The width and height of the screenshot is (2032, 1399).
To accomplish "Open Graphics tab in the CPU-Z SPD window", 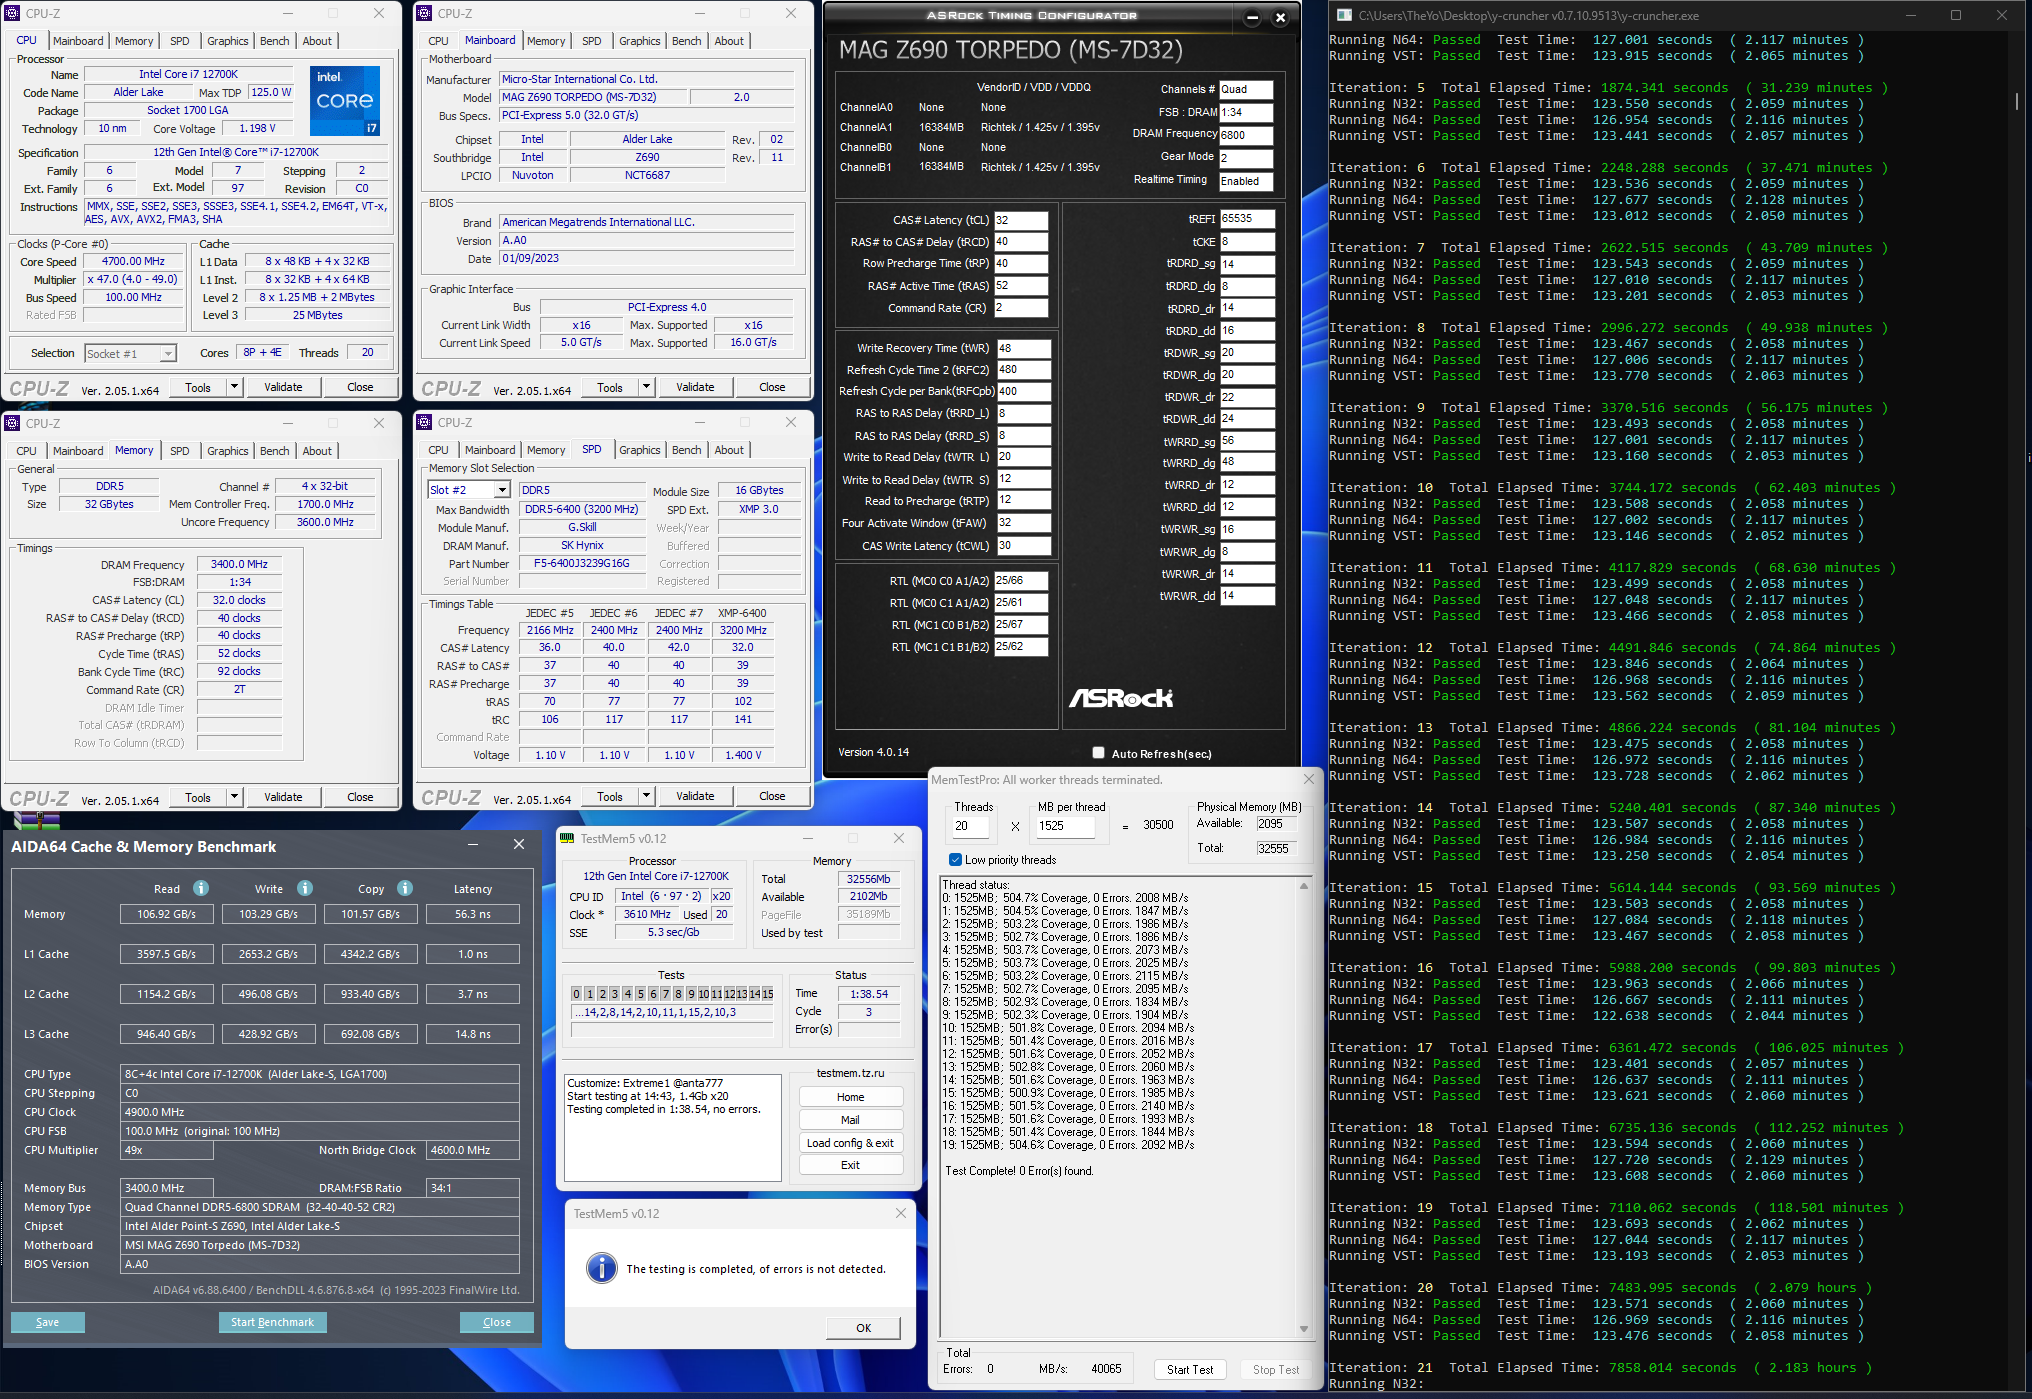I will pos(639,450).
